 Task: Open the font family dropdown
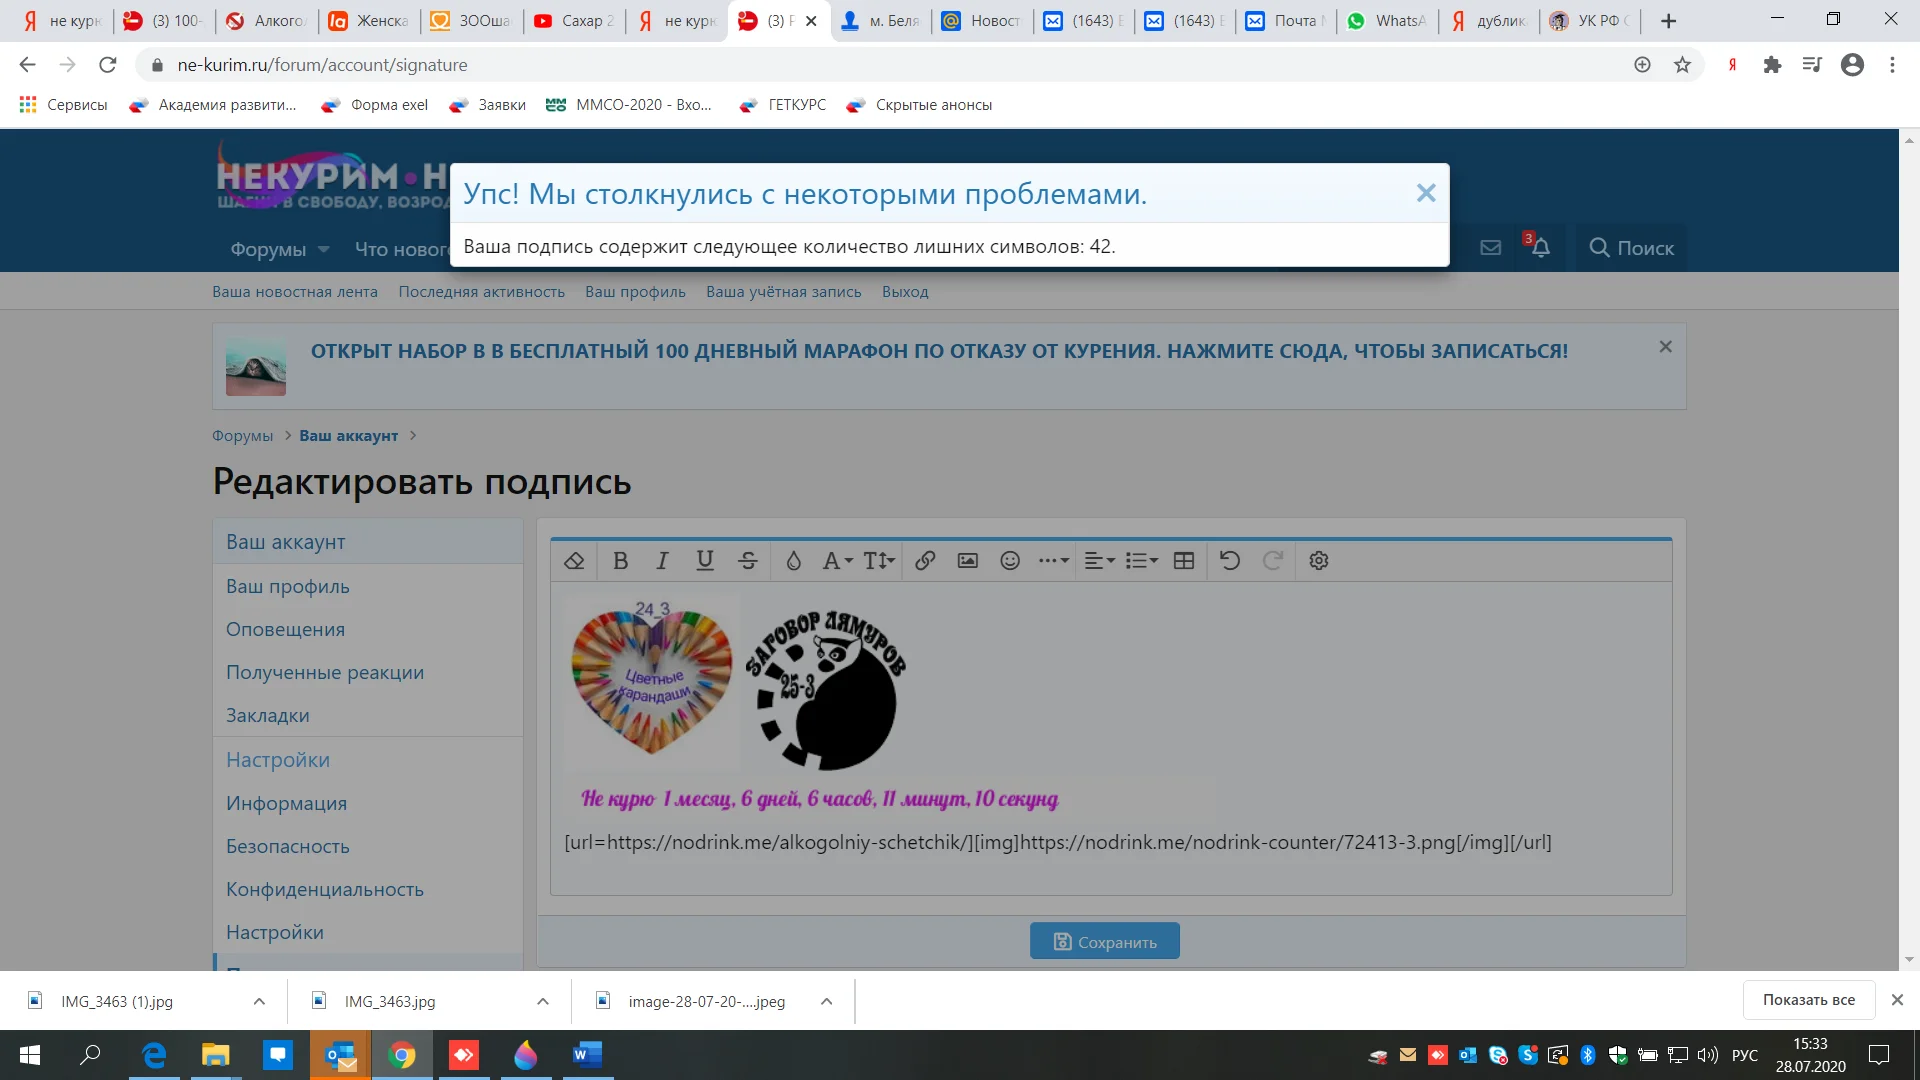[836, 561]
